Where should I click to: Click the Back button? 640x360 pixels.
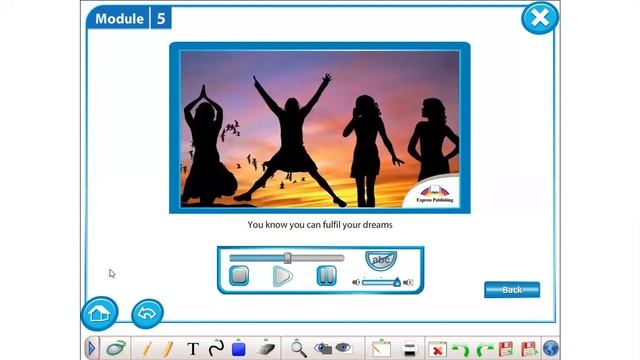[512, 290]
